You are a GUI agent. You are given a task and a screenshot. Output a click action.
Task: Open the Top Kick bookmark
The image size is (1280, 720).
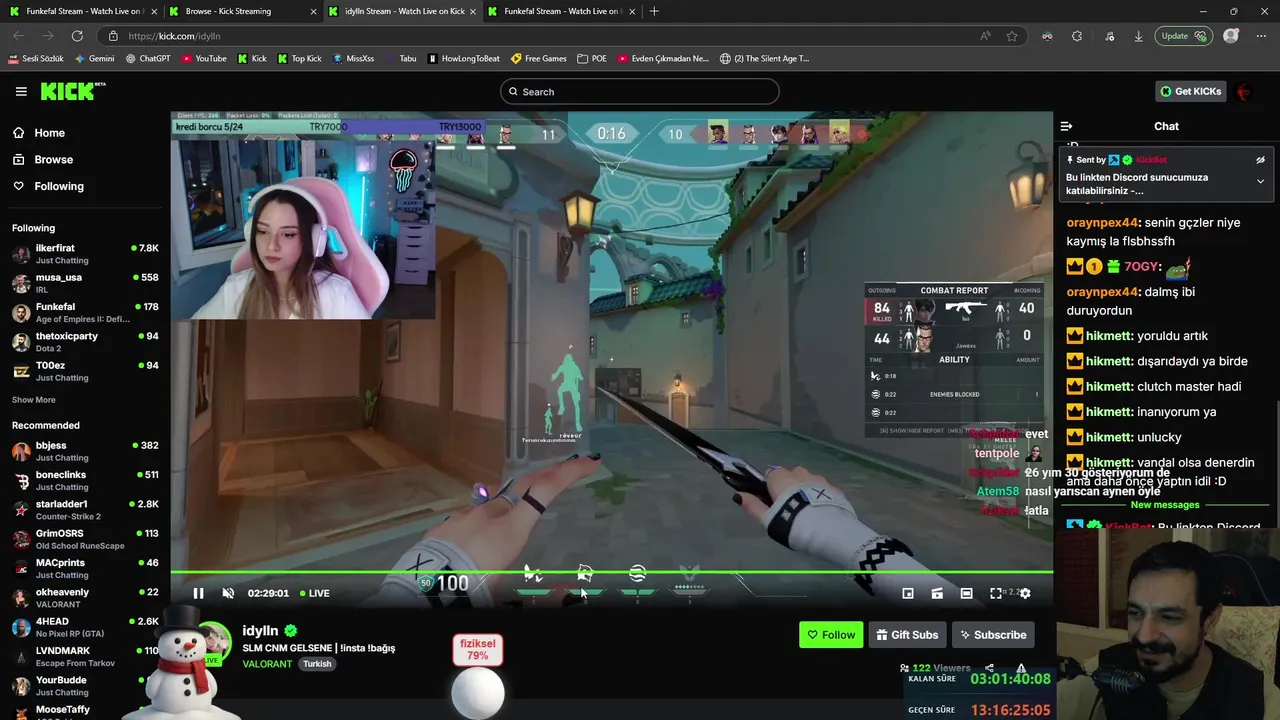(299, 58)
